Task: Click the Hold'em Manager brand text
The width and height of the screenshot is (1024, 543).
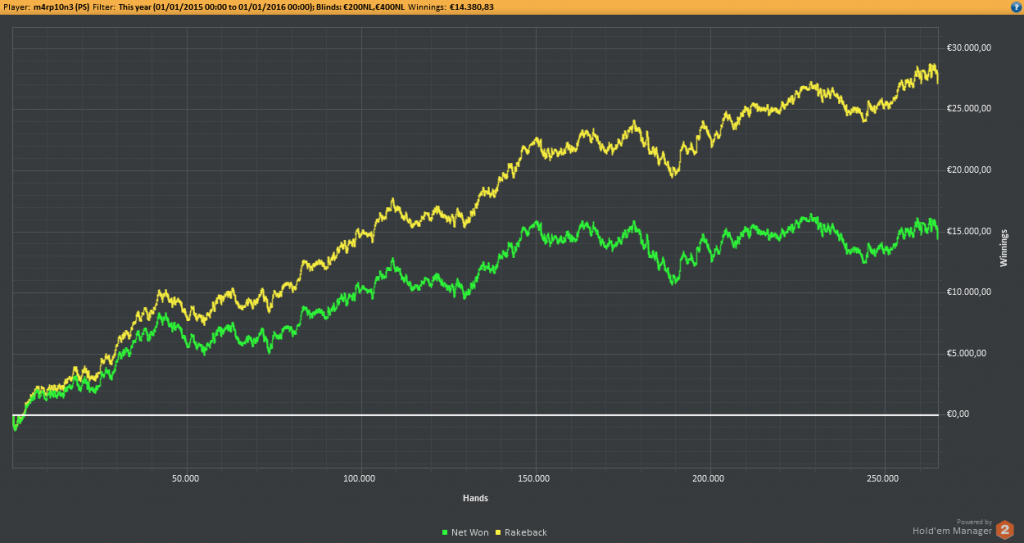Action: click(x=952, y=531)
